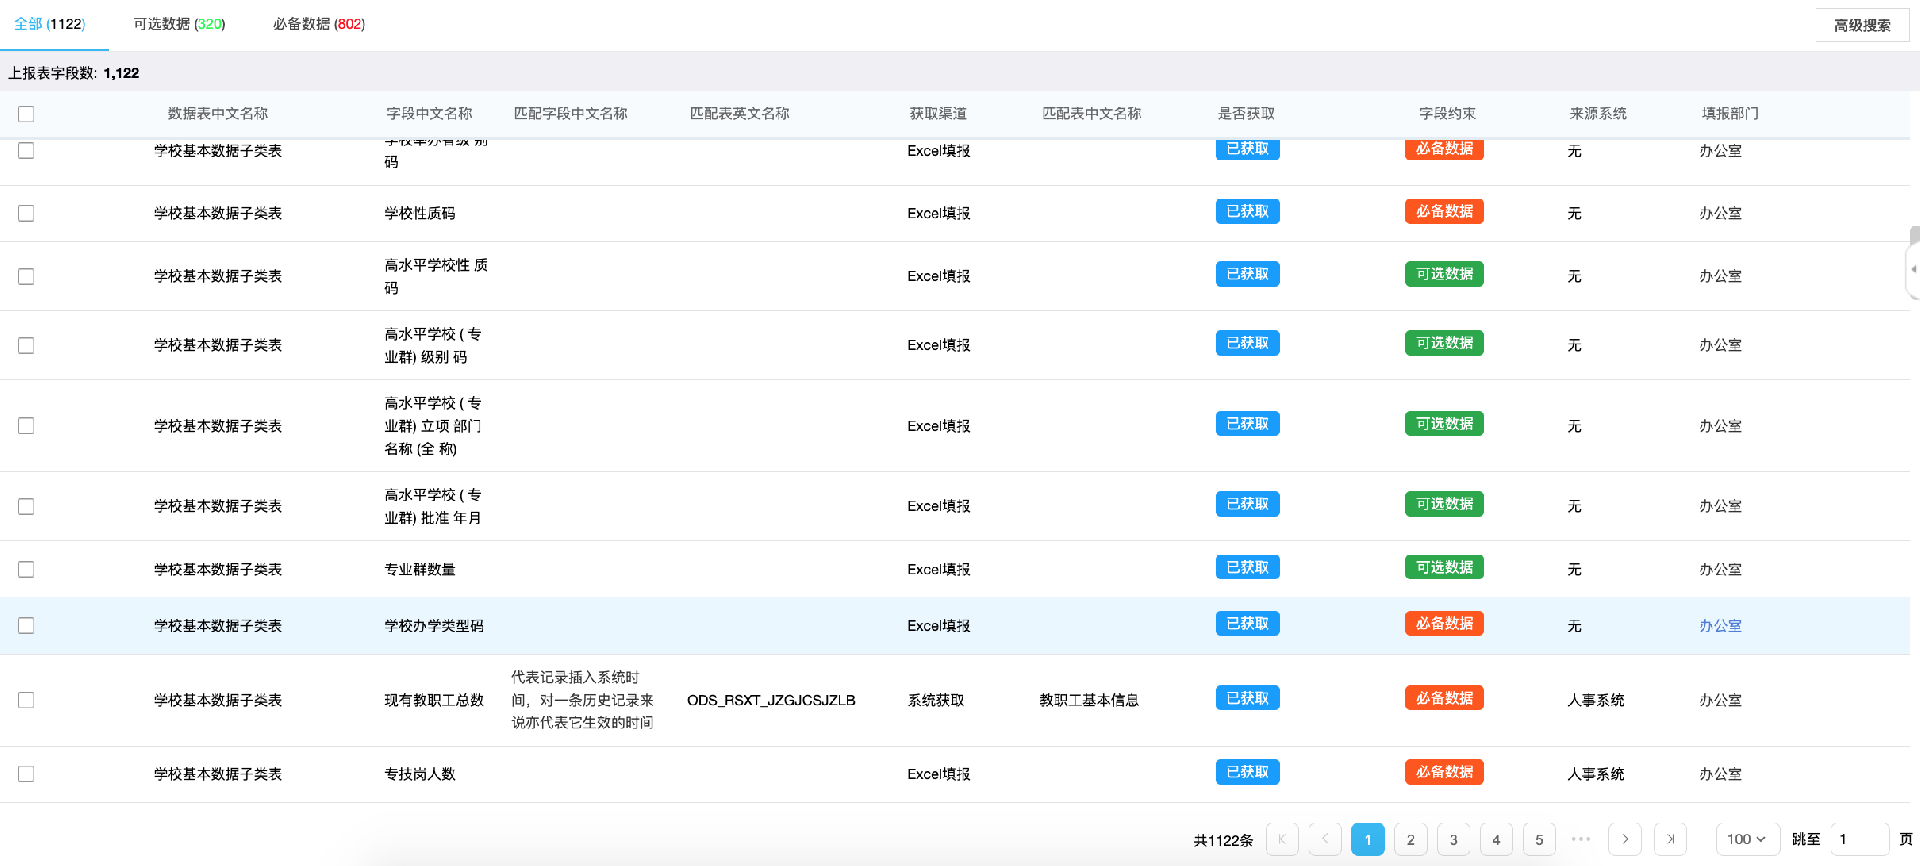Viewport: 1920px width, 866px height.
Task: Select 学校基本数据子类表 cell in 学校性质码 row
Action: point(218,213)
